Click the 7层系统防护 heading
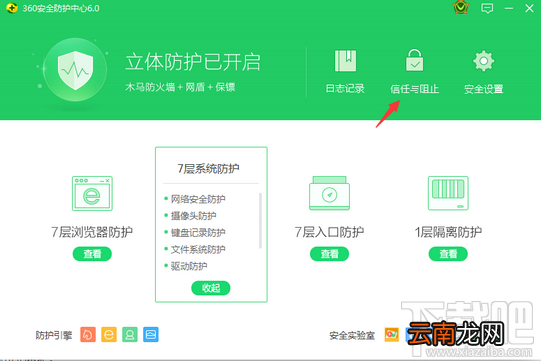The width and height of the screenshot is (541, 362). tap(208, 168)
